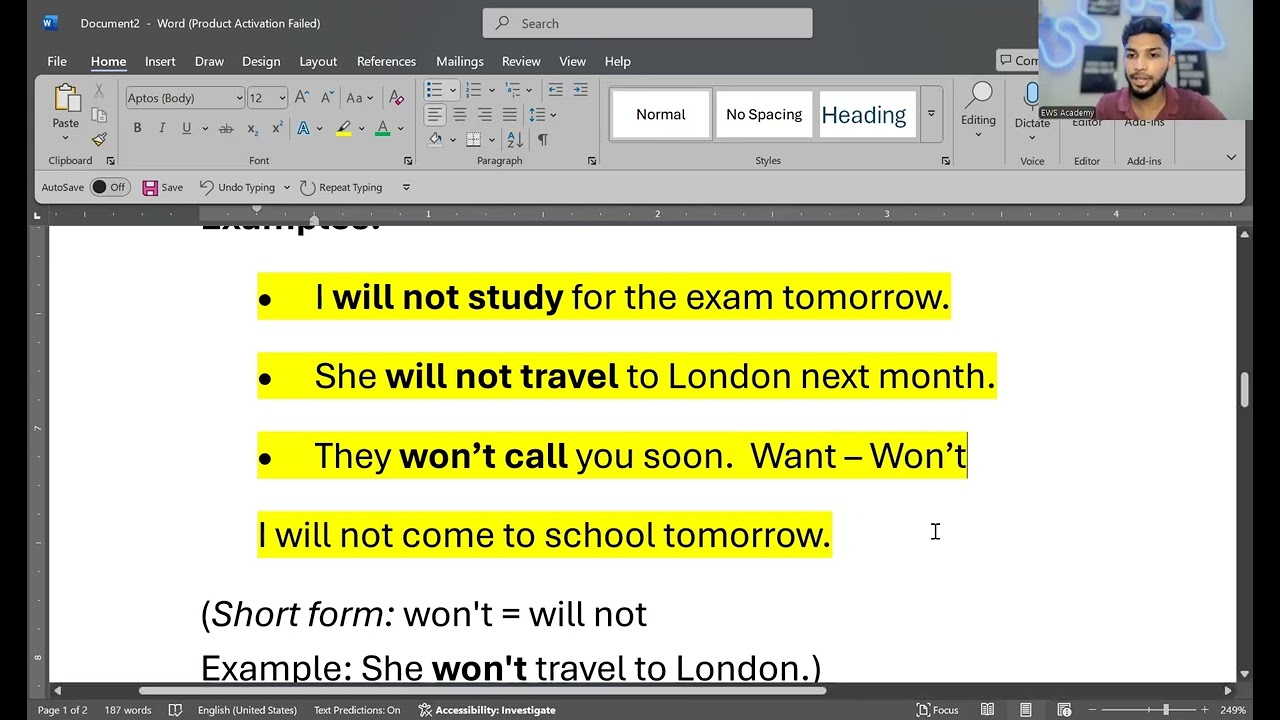Click Repeat Typing button
This screenshot has height=720, width=1280.
point(341,187)
